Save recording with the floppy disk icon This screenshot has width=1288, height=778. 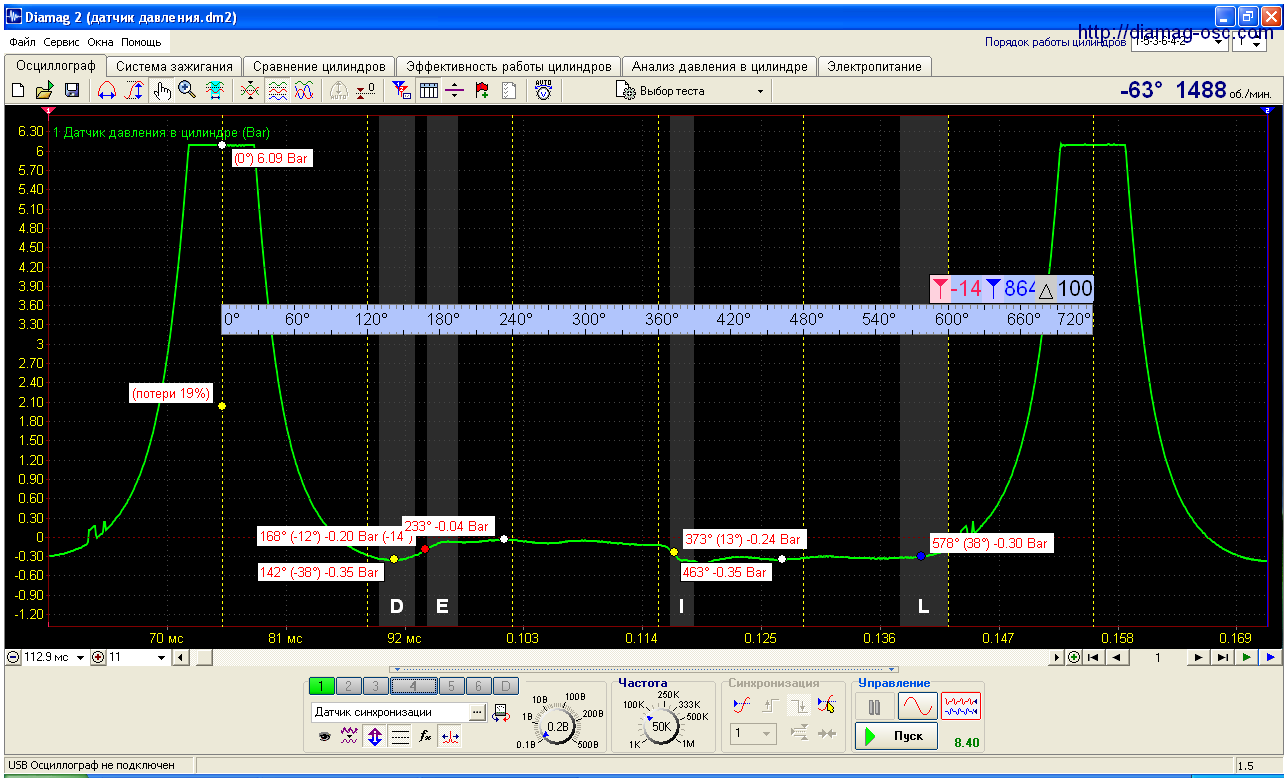(x=72, y=90)
